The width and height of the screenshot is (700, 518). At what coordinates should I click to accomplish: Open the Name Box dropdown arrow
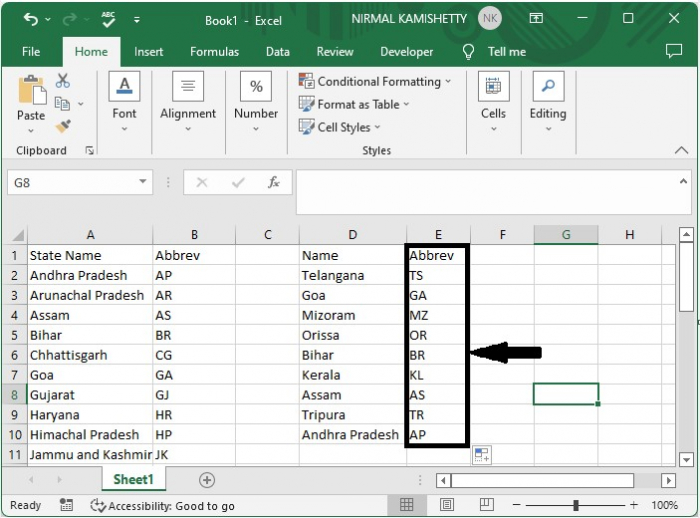[143, 181]
